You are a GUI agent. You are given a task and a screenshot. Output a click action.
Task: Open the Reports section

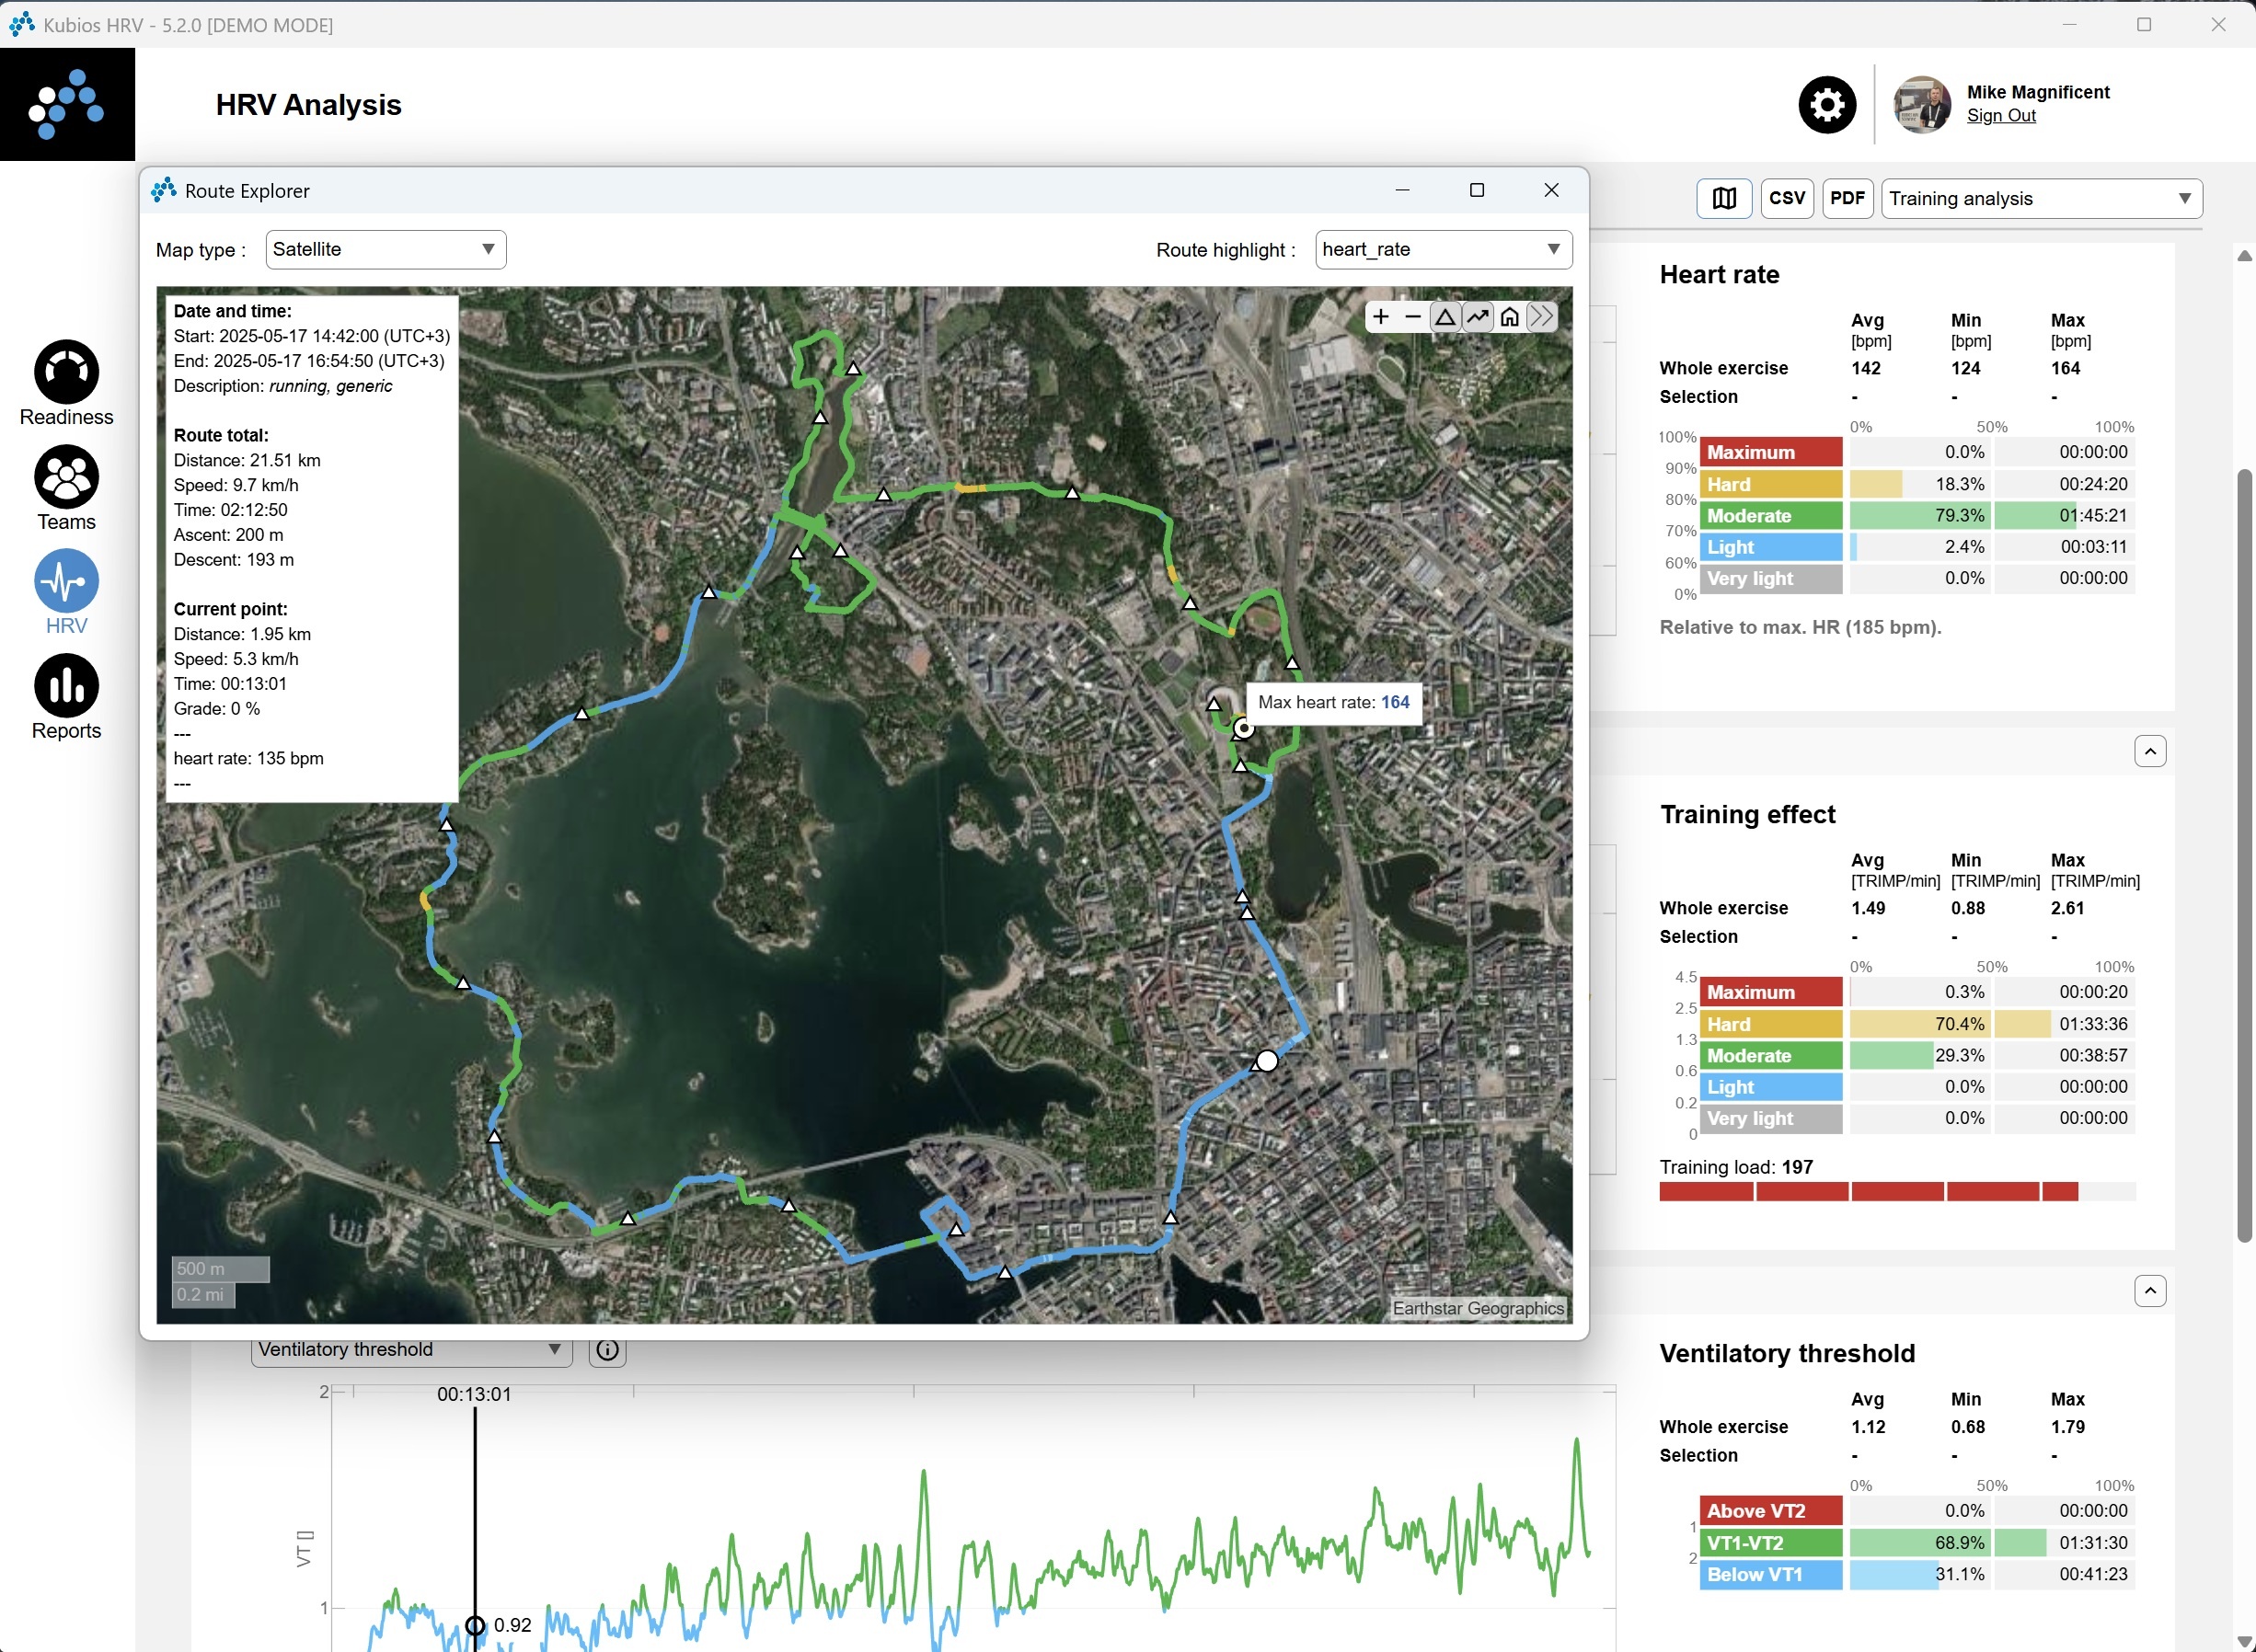click(67, 698)
